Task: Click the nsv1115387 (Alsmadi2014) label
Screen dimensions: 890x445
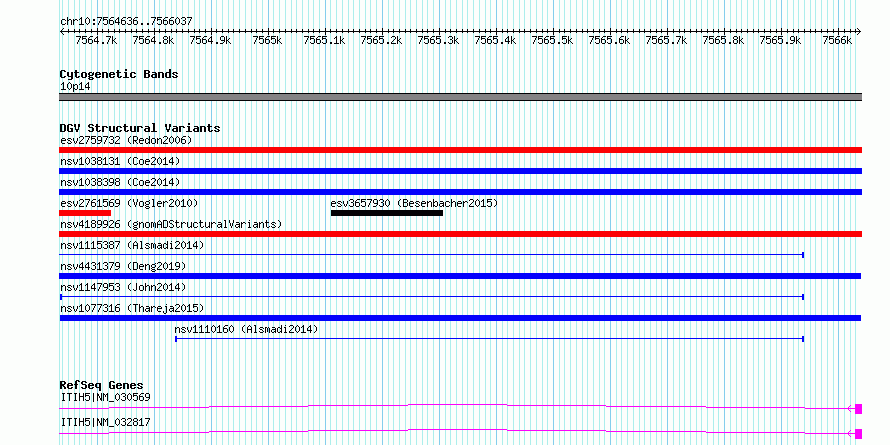Action: pyautogui.click(x=132, y=245)
